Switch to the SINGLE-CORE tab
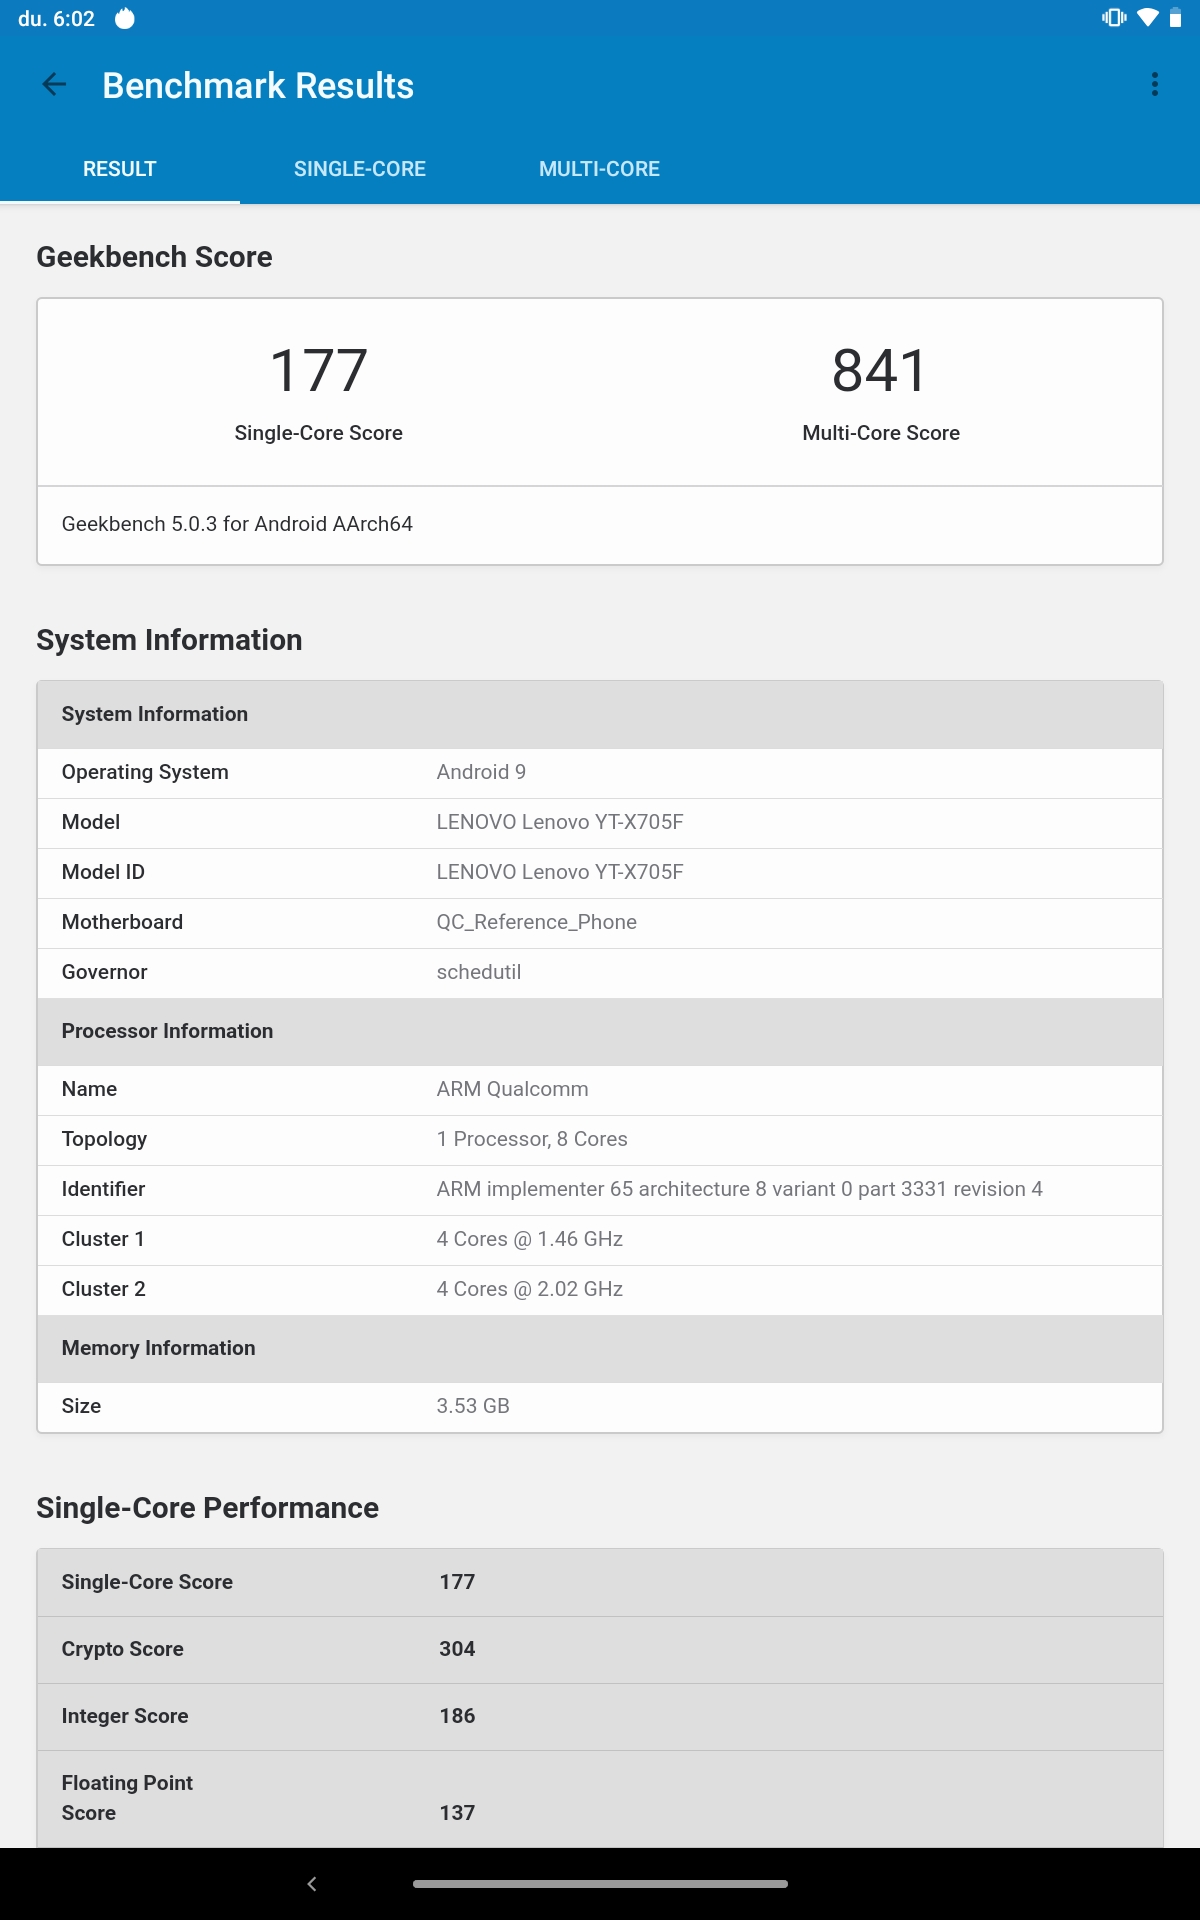 coord(360,169)
